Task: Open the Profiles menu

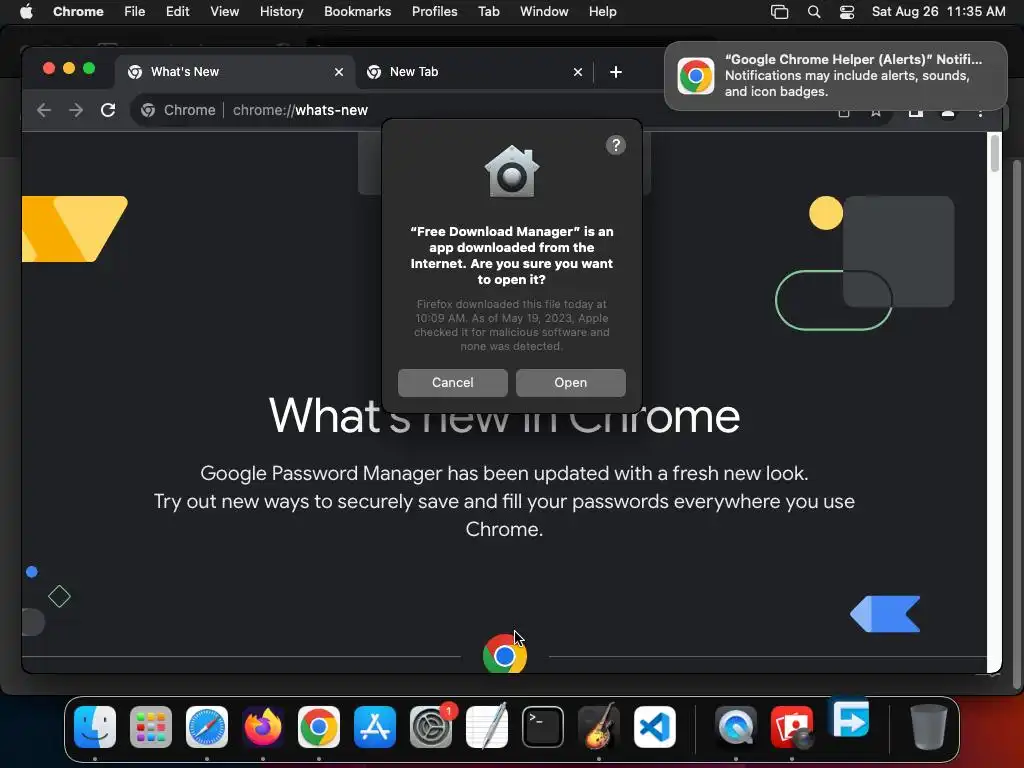Action: pos(434,12)
